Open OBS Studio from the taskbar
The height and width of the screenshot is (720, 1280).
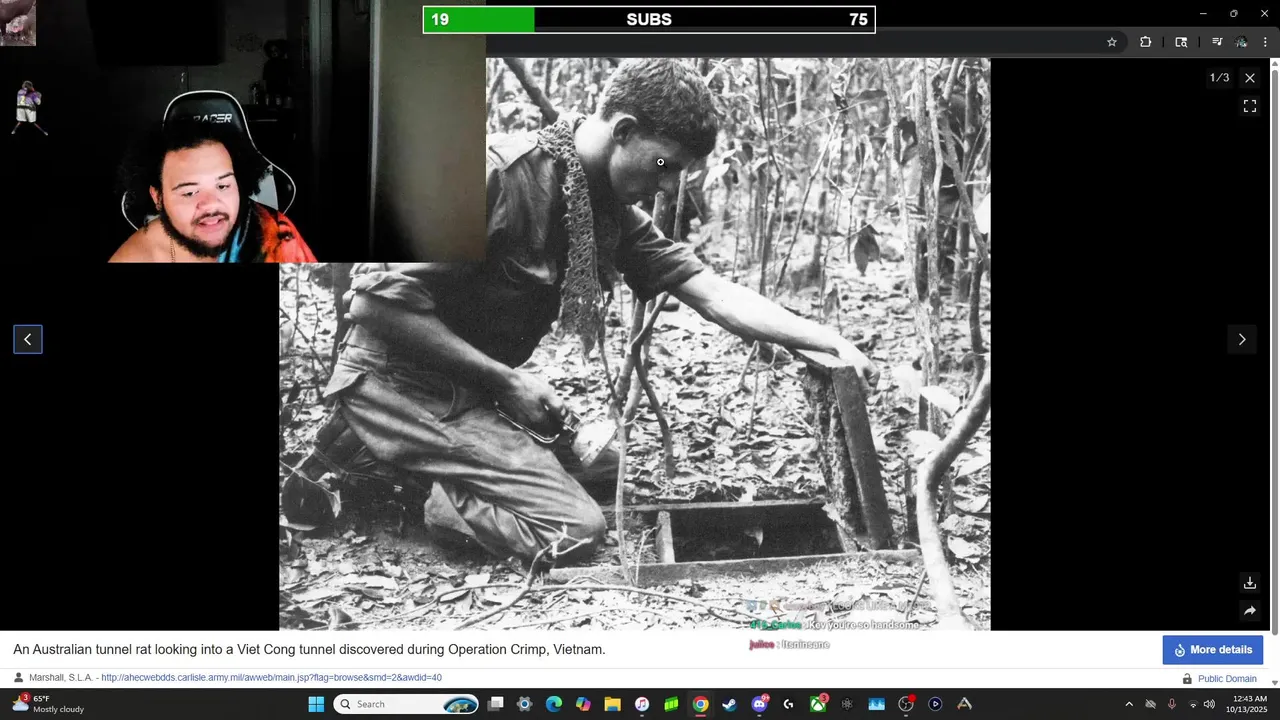point(906,704)
